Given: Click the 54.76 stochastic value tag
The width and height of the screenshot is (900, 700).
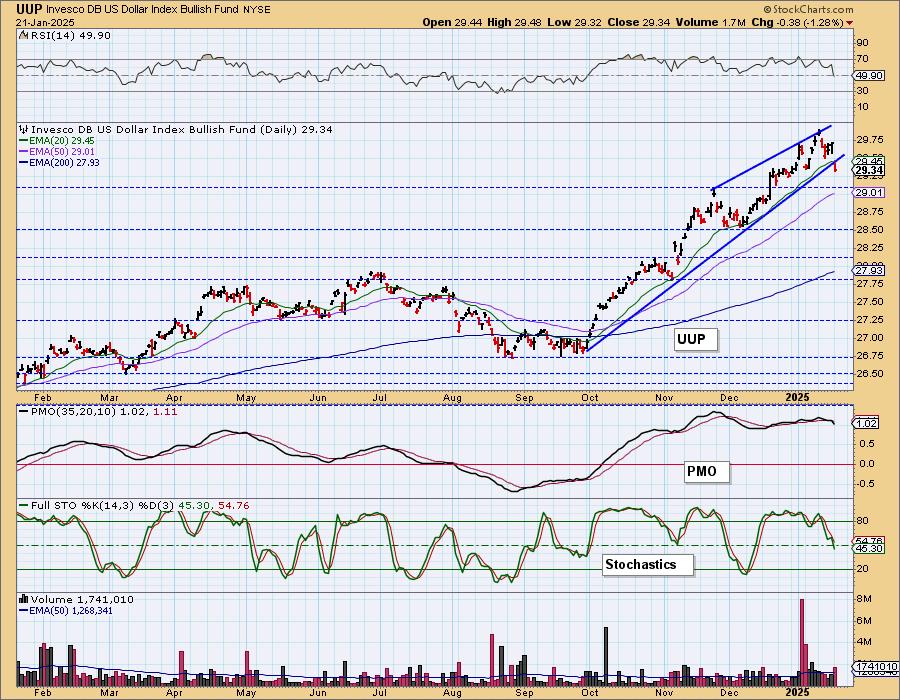Looking at the screenshot, I should (869, 540).
